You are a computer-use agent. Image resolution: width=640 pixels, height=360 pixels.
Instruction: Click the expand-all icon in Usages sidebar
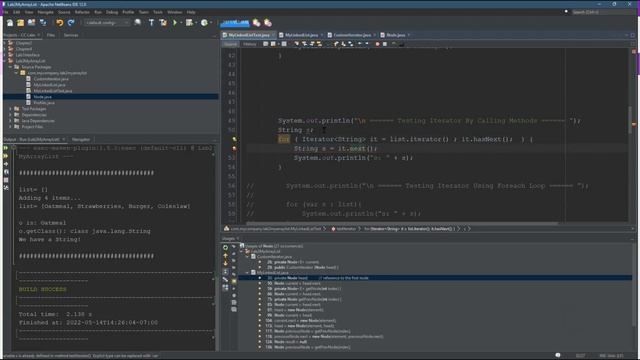225,271
